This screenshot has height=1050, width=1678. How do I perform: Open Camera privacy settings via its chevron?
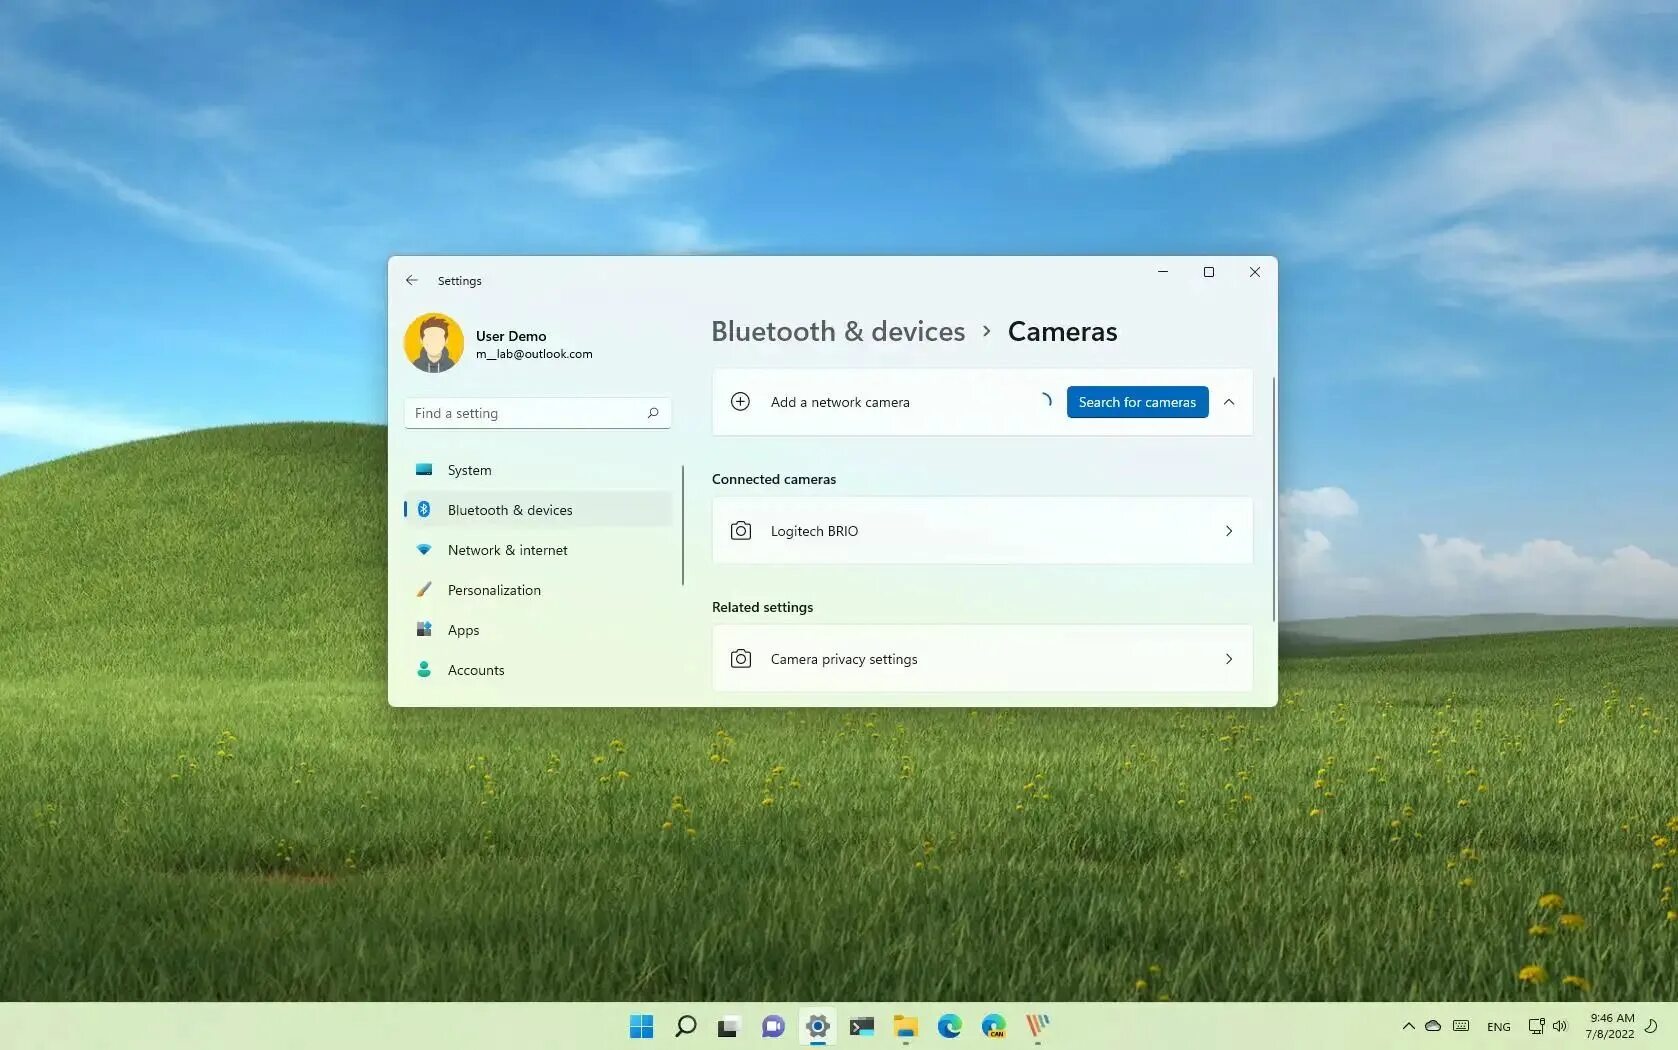pos(1229,659)
